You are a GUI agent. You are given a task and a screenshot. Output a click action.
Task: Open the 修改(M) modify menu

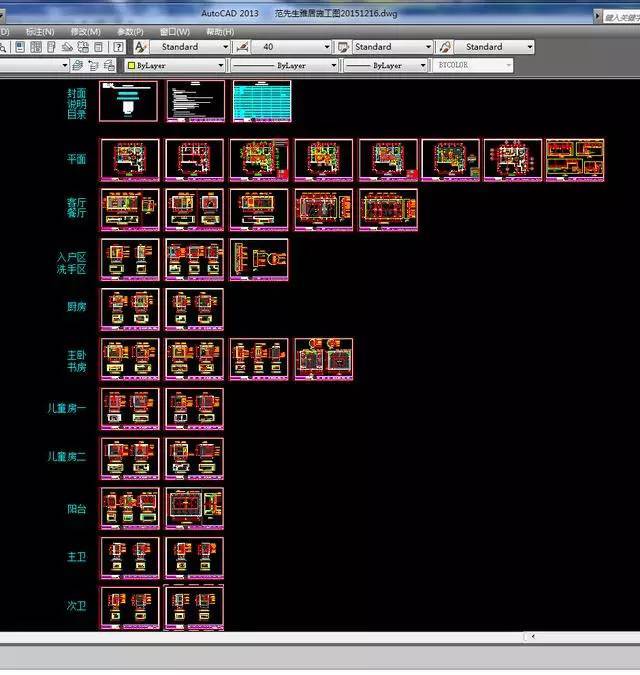click(x=86, y=31)
